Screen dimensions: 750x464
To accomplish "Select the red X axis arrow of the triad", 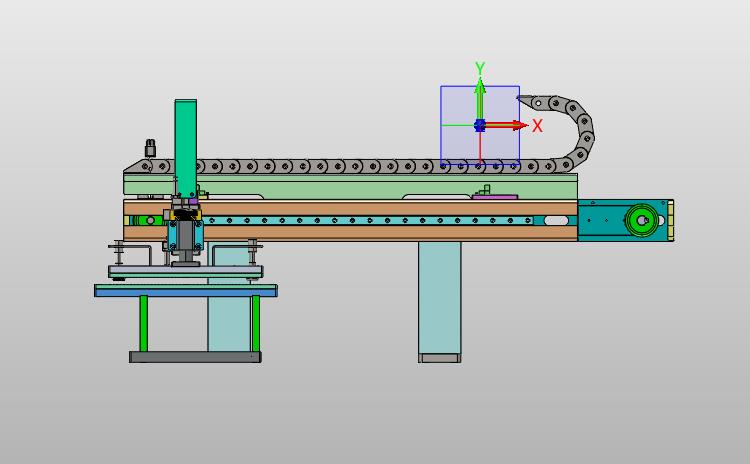I will pos(506,125).
